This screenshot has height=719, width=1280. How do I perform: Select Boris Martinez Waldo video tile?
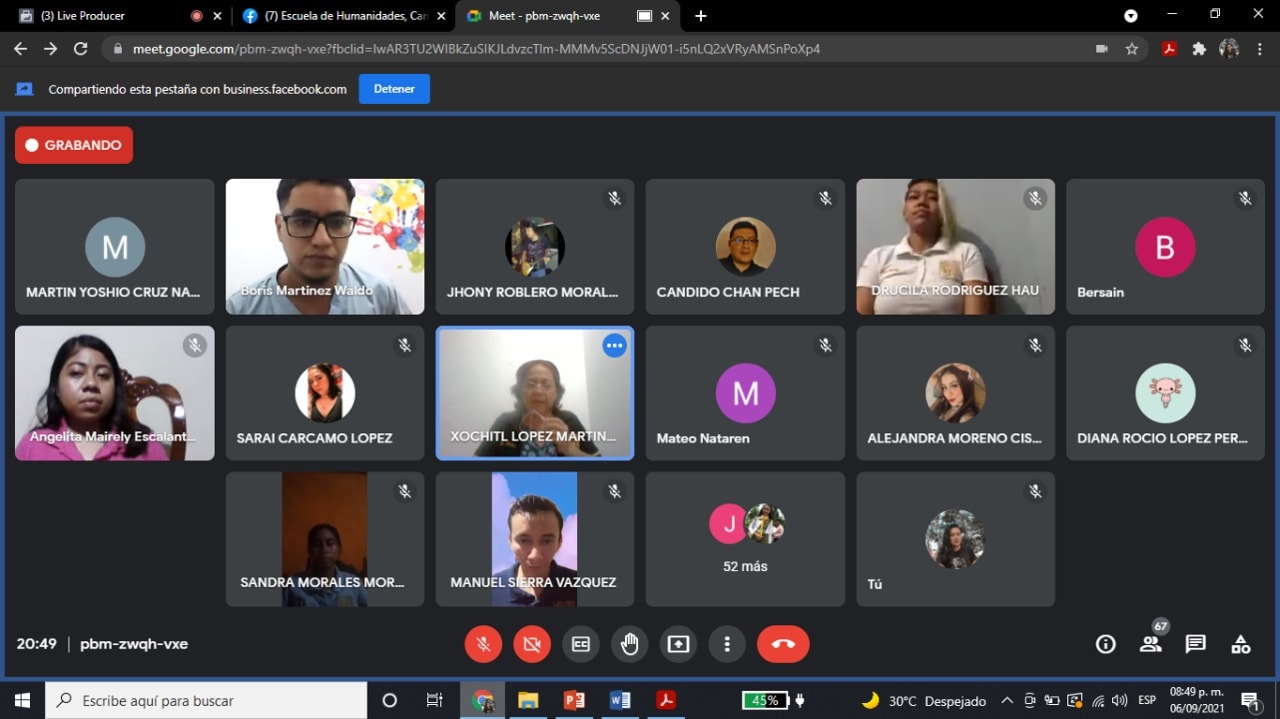coord(325,247)
